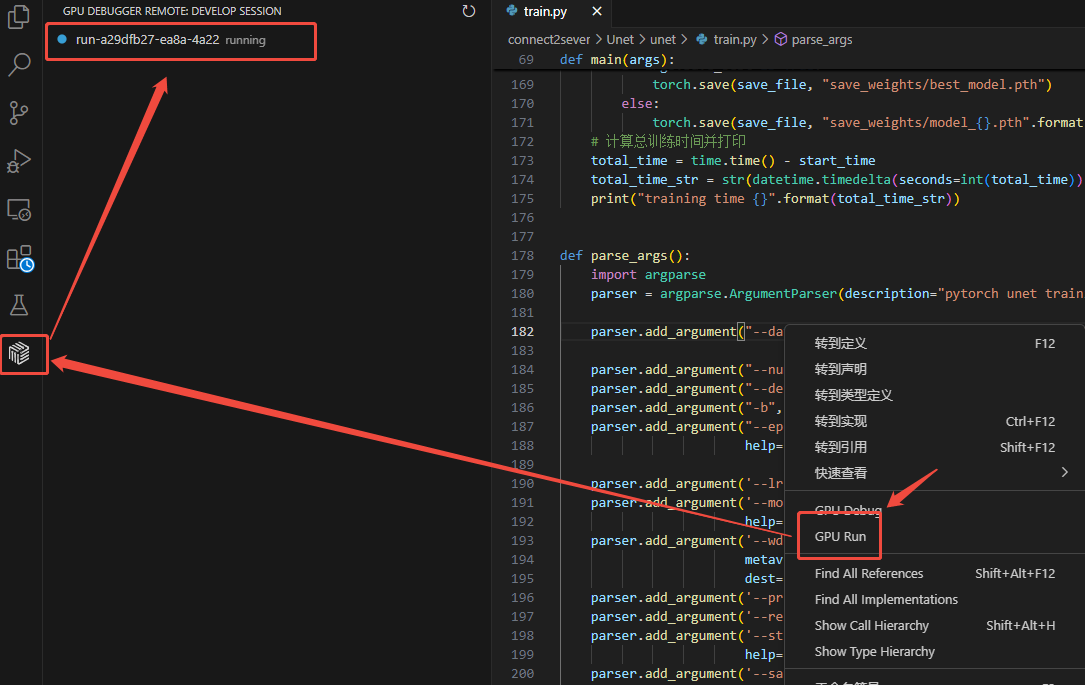Choose GPU Run from the context menu
The height and width of the screenshot is (685, 1085).
tap(840, 537)
